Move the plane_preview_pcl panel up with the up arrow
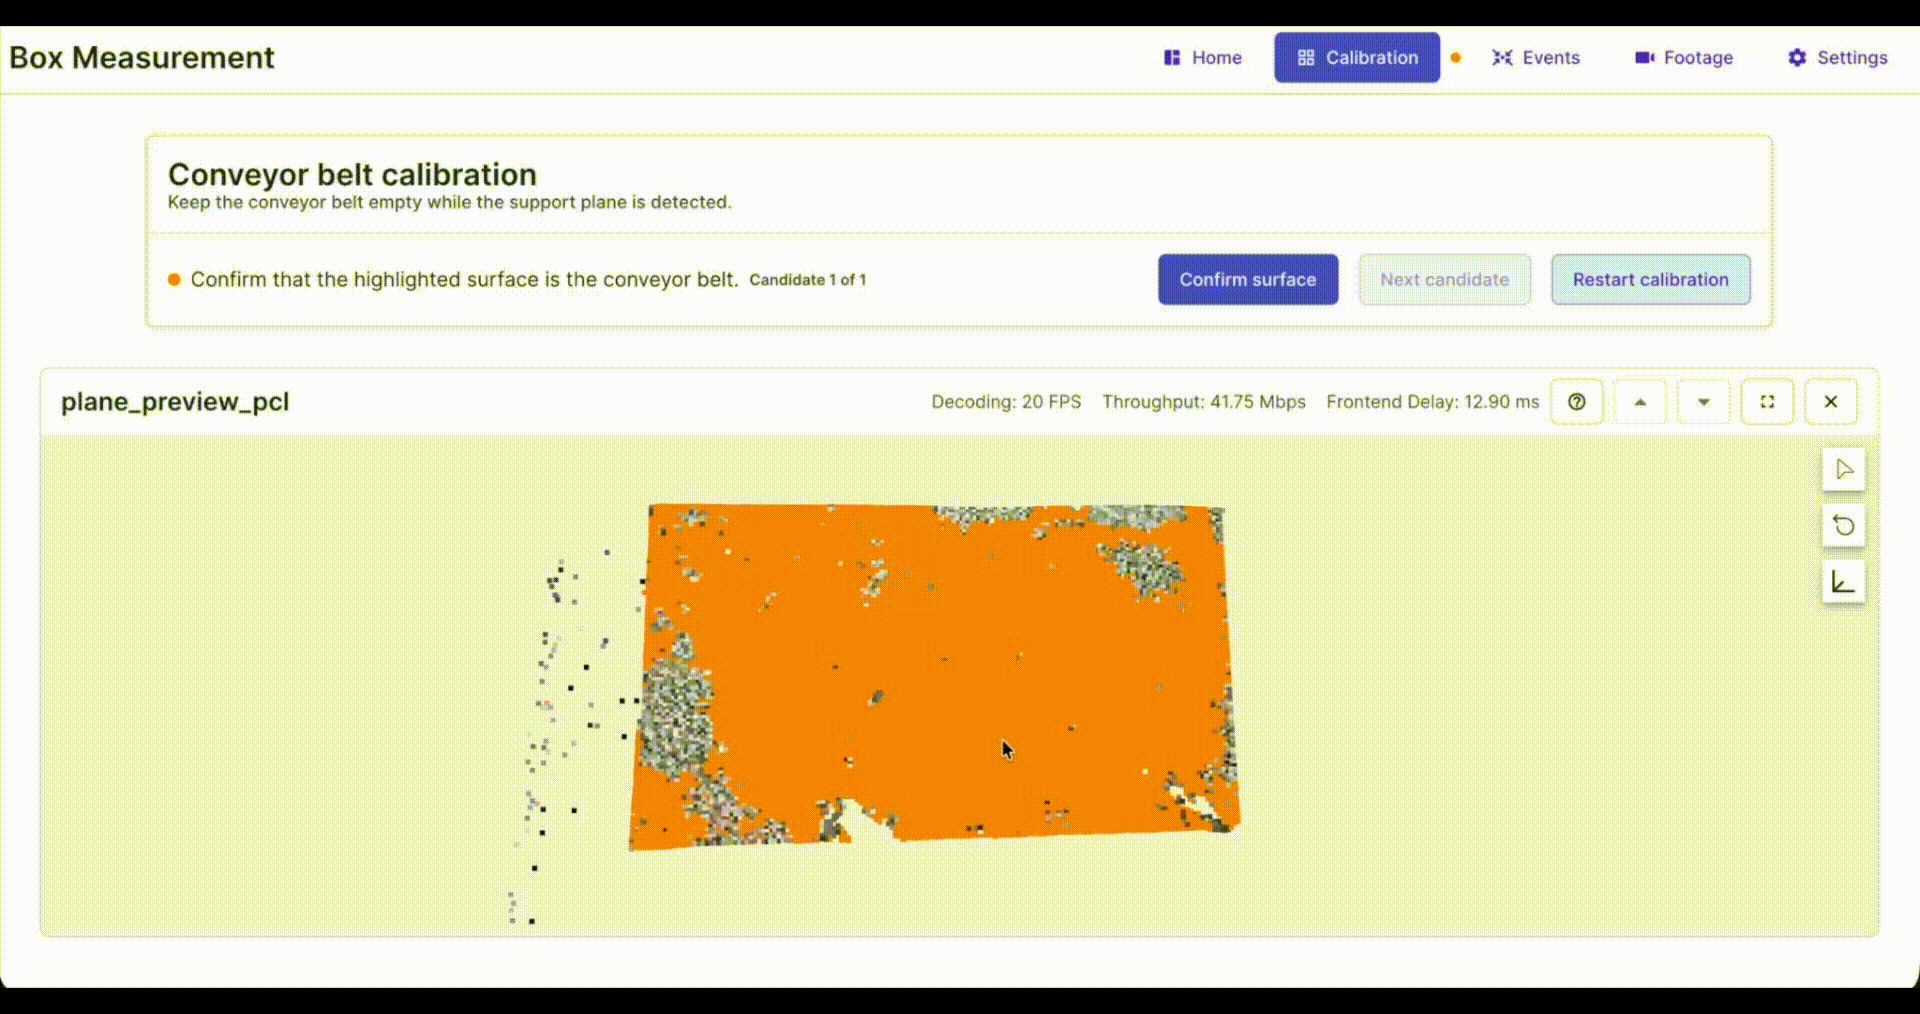Screen dimensions: 1920x1014 [1640, 402]
